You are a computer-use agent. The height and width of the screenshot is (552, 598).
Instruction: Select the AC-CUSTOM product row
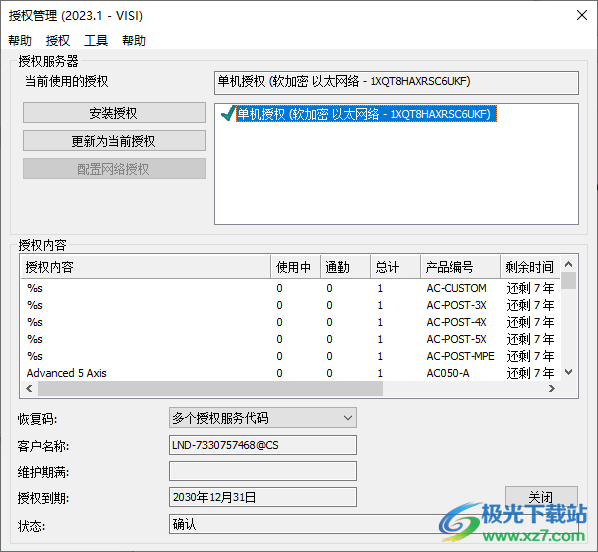(291, 288)
